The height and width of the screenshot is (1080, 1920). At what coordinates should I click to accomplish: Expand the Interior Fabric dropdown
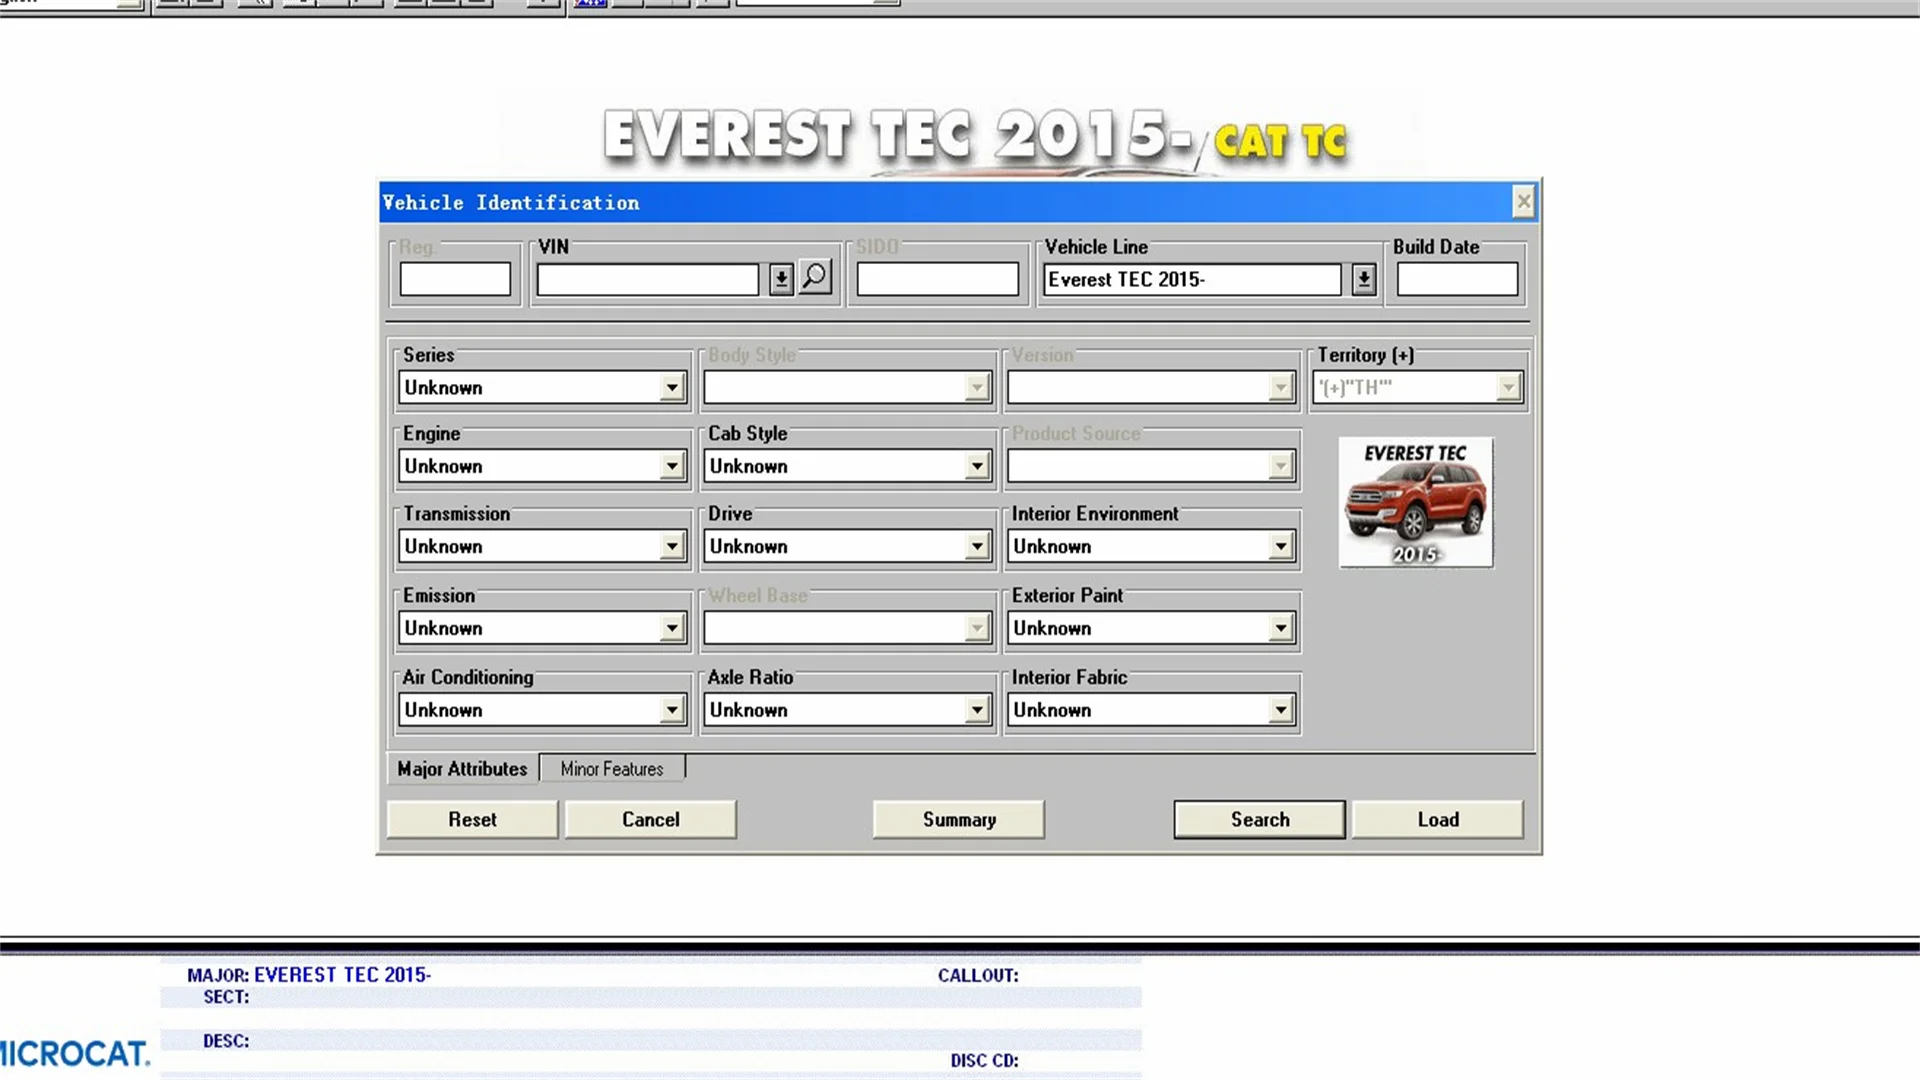[1280, 710]
